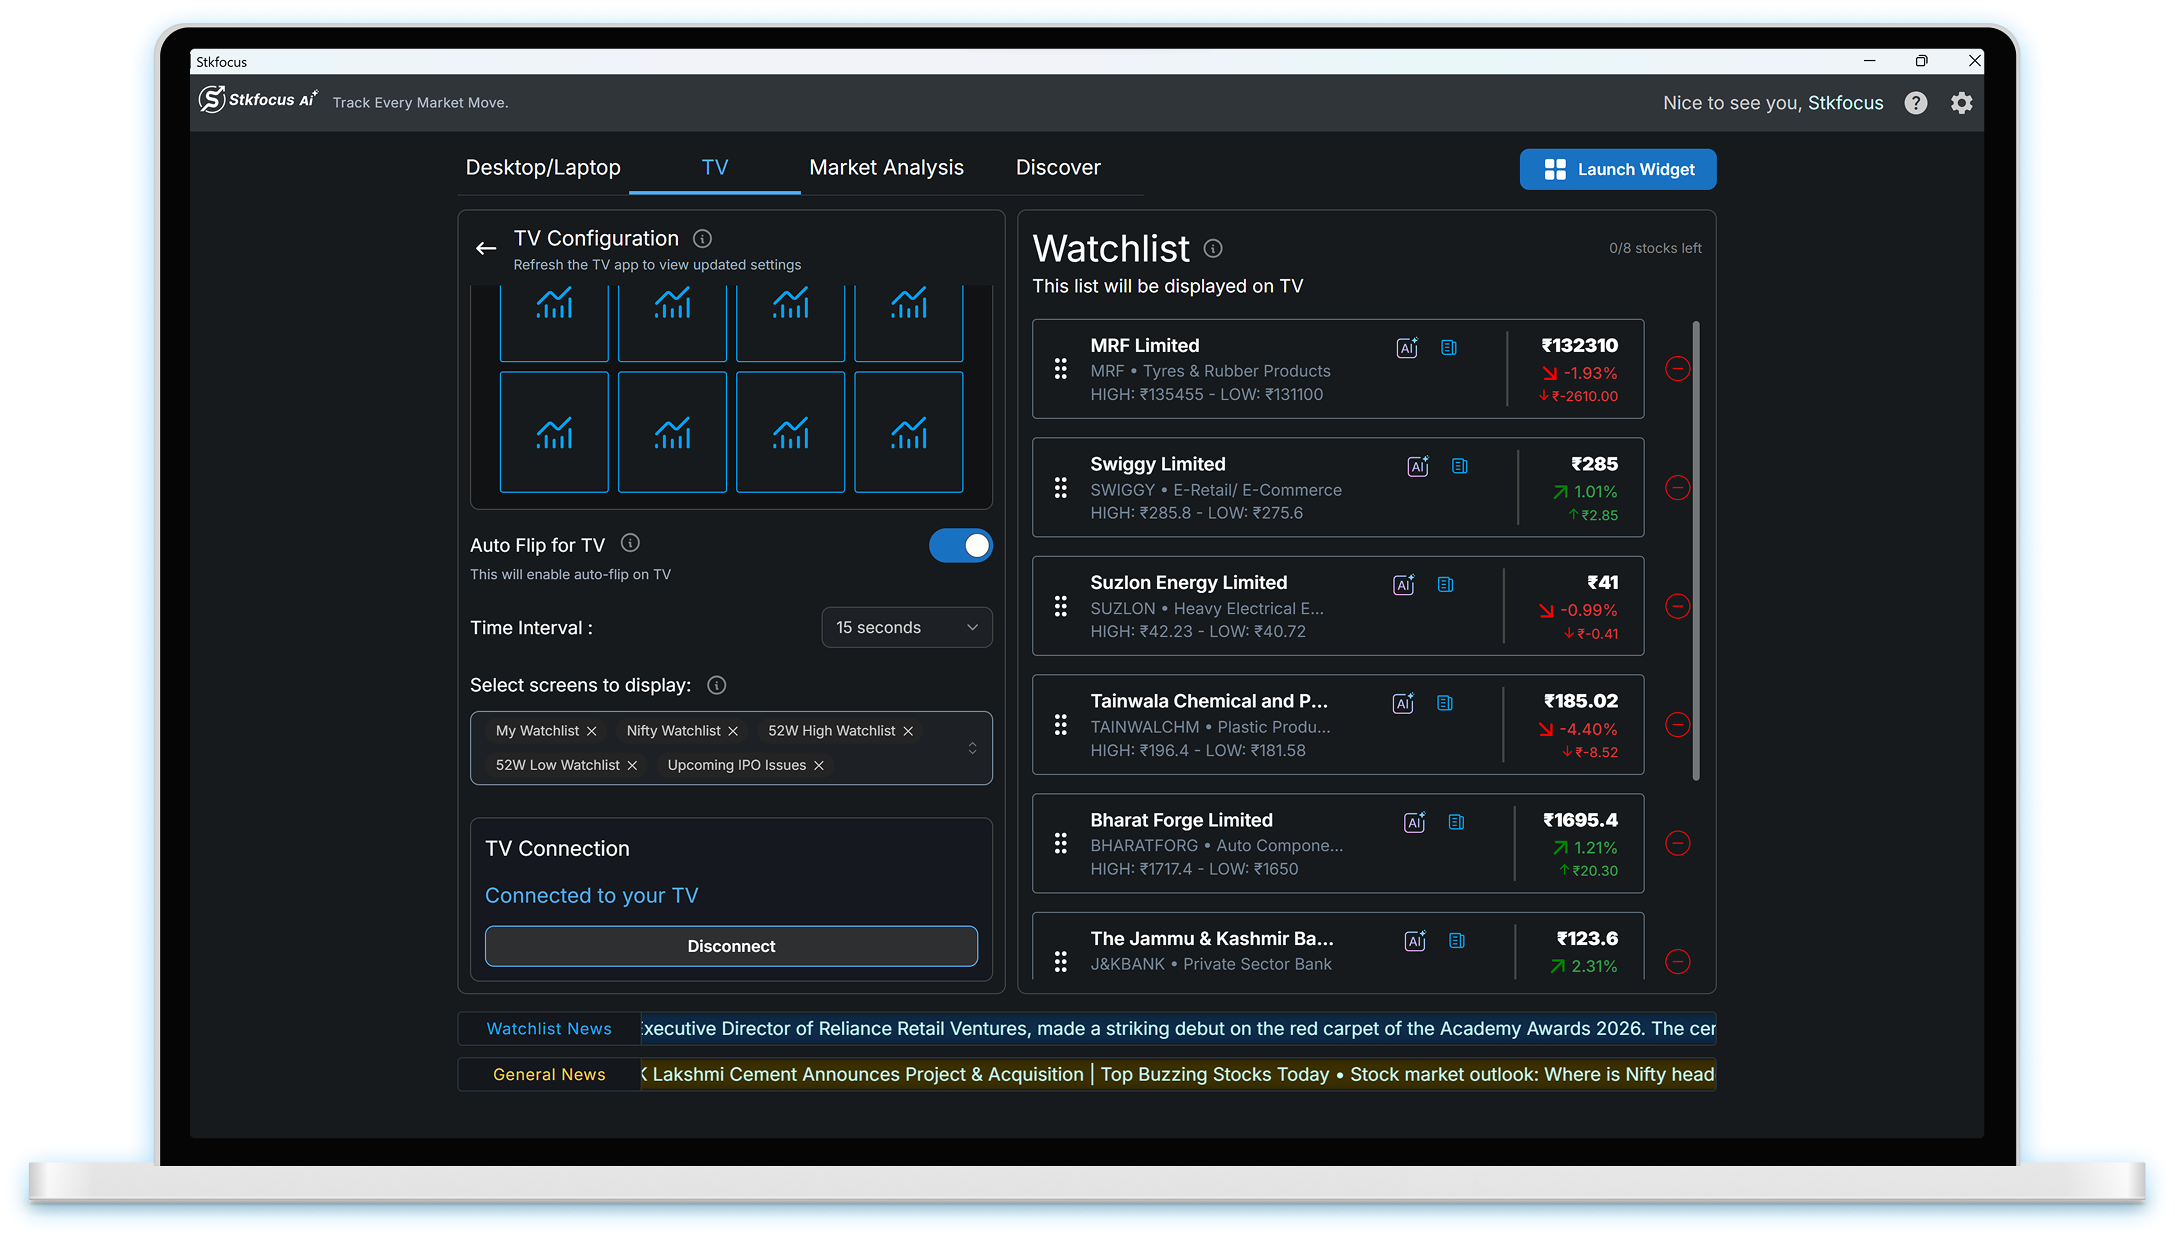Remove Suzlon Energy Limited from watchlist
This screenshot has height=1238, width=2175.
pos(1677,606)
